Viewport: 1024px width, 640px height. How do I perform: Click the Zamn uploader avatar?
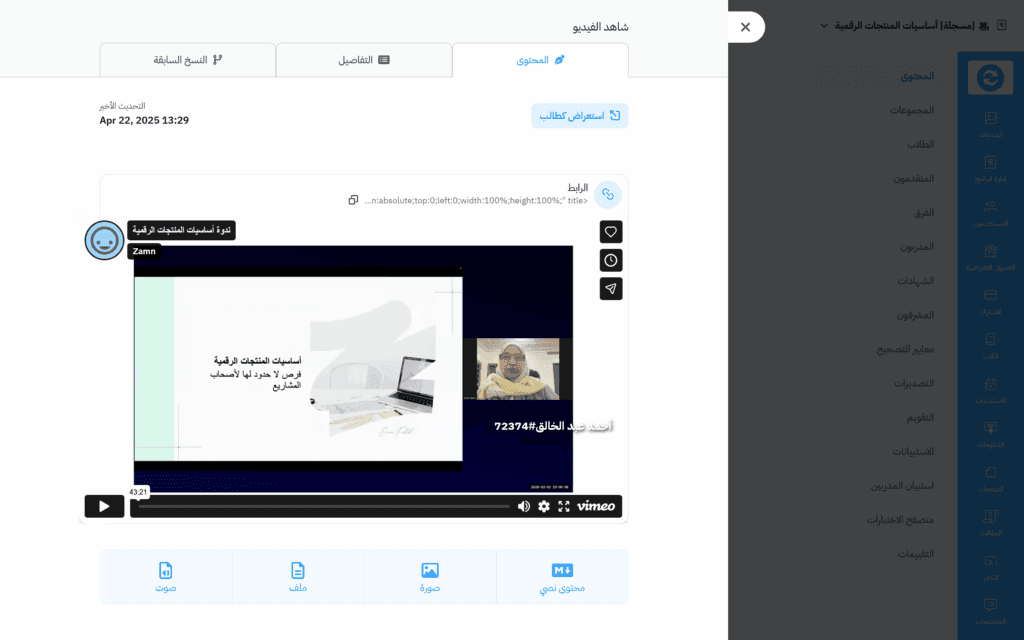pos(104,240)
